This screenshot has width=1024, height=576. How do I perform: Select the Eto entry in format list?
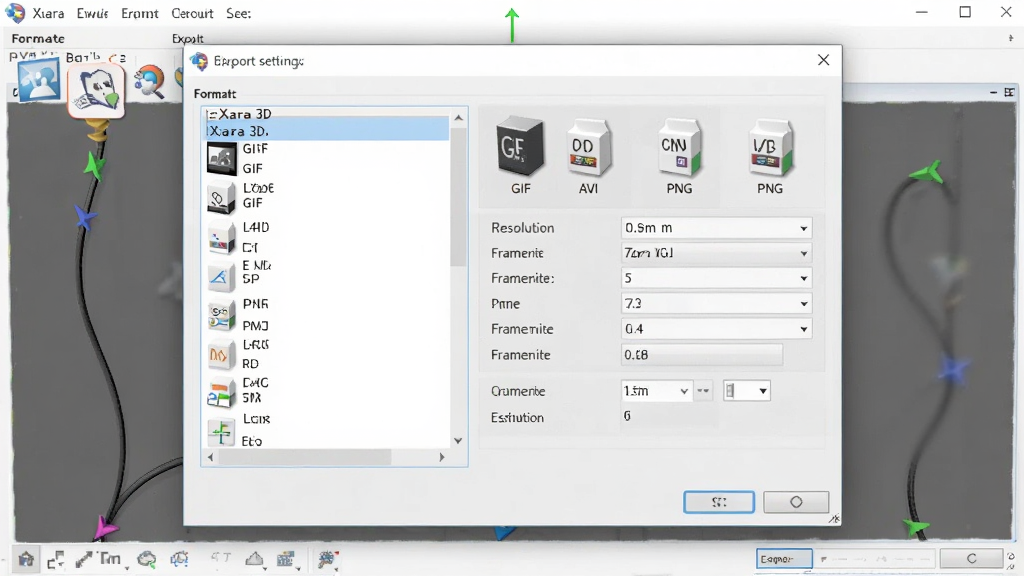click(x=251, y=441)
